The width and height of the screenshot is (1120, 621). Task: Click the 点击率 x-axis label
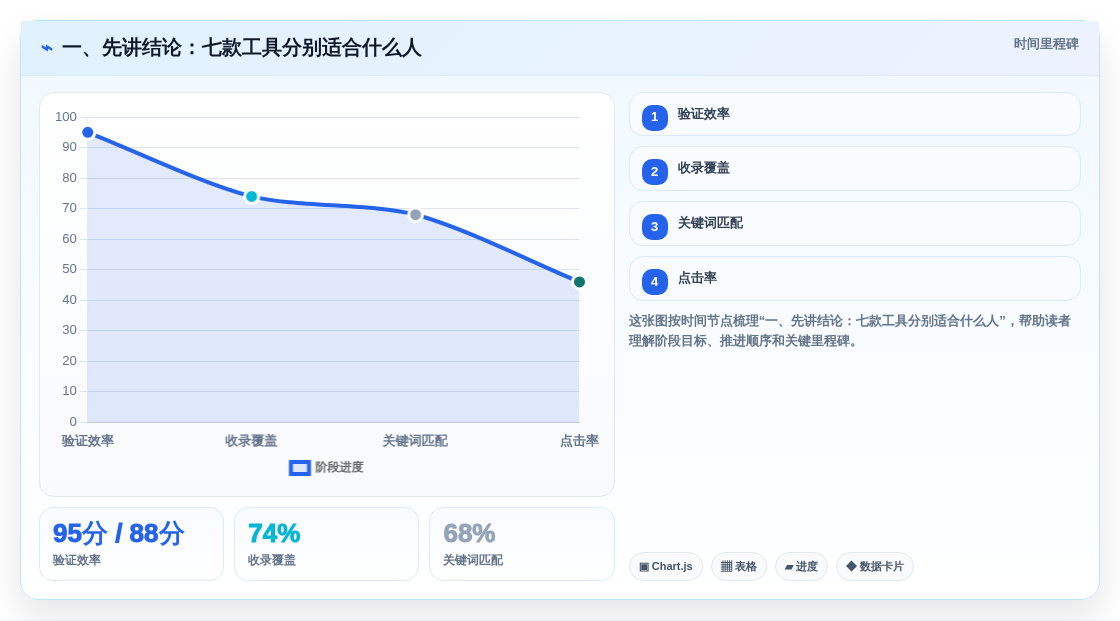(579, 441)
